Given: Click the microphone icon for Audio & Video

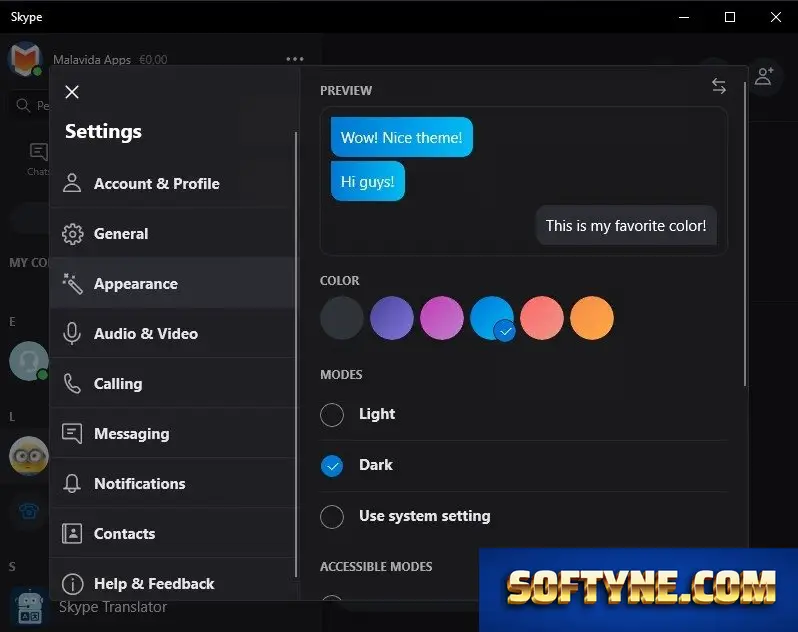Looking at the screenshot, I should point(72,334).
